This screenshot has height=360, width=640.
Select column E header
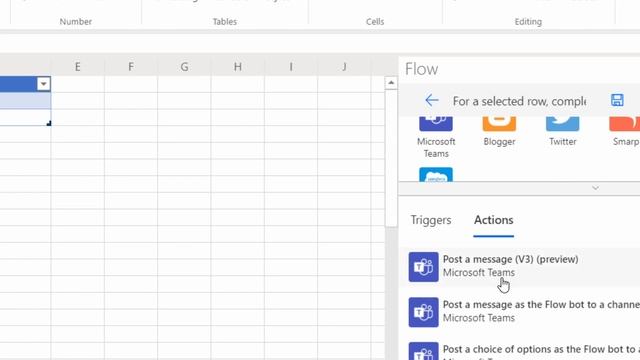[x=78, y=67]
